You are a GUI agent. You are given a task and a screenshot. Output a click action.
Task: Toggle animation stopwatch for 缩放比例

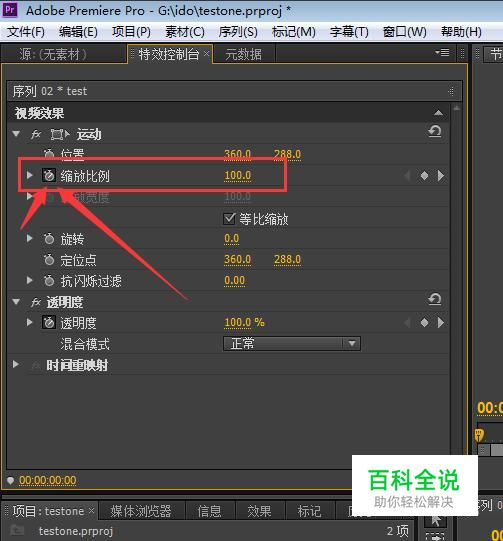point(49,176)
